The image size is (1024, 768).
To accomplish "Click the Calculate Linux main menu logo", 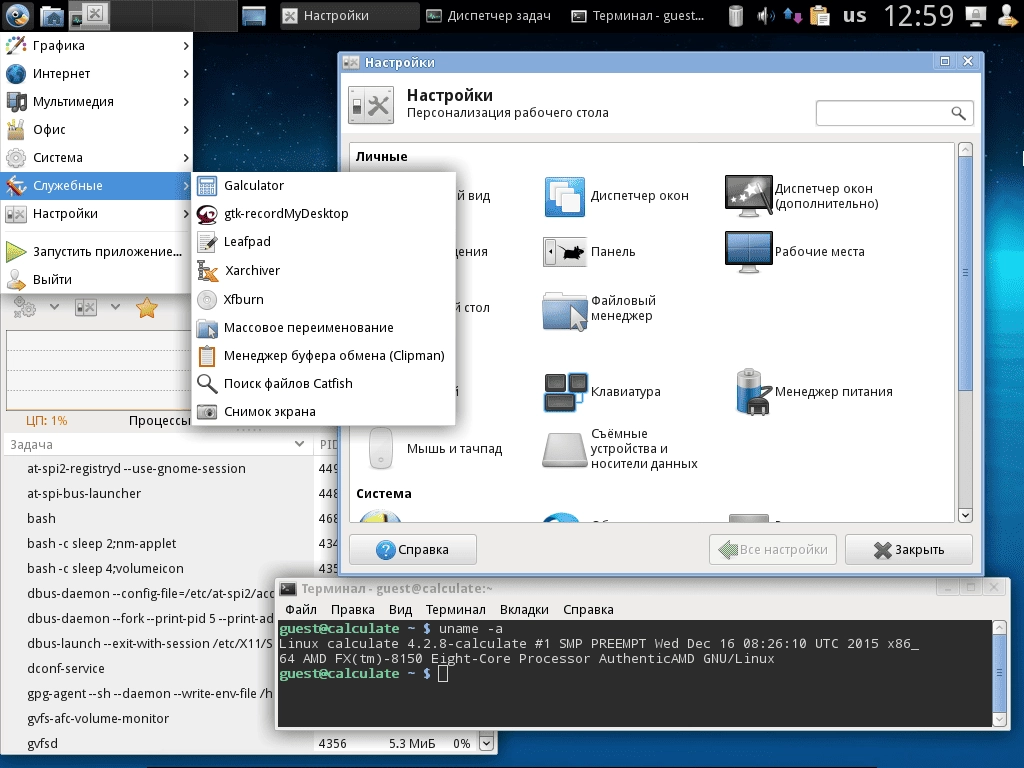I will 17,15.
